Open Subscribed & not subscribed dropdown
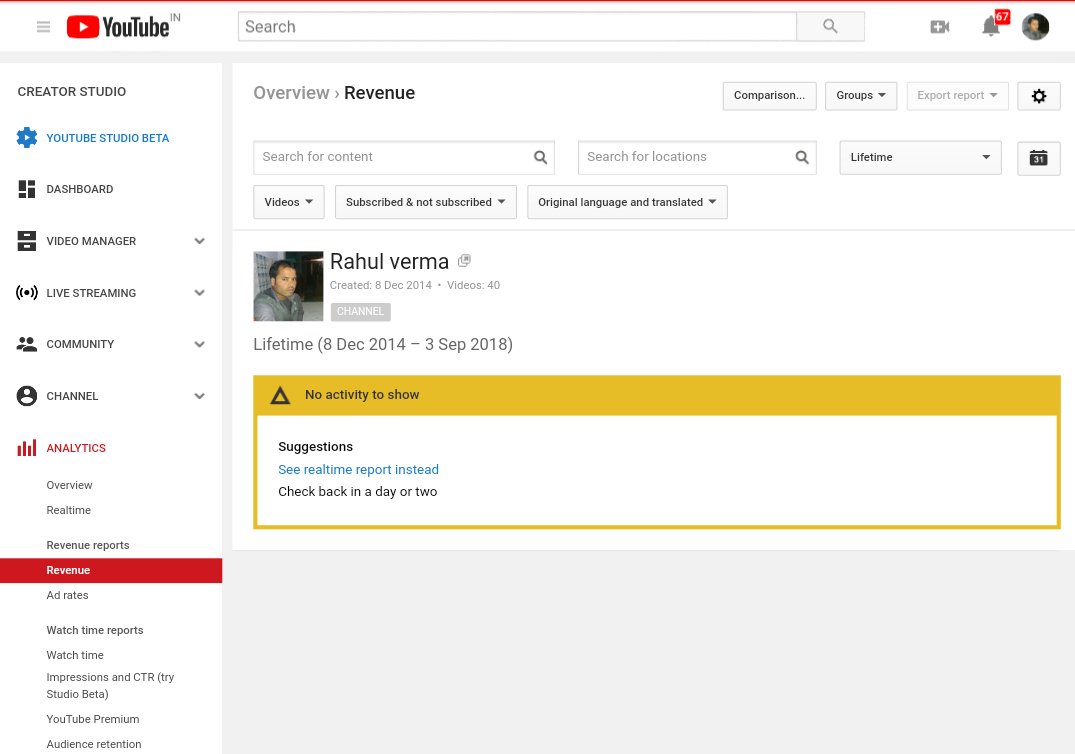 click(426, 202)
